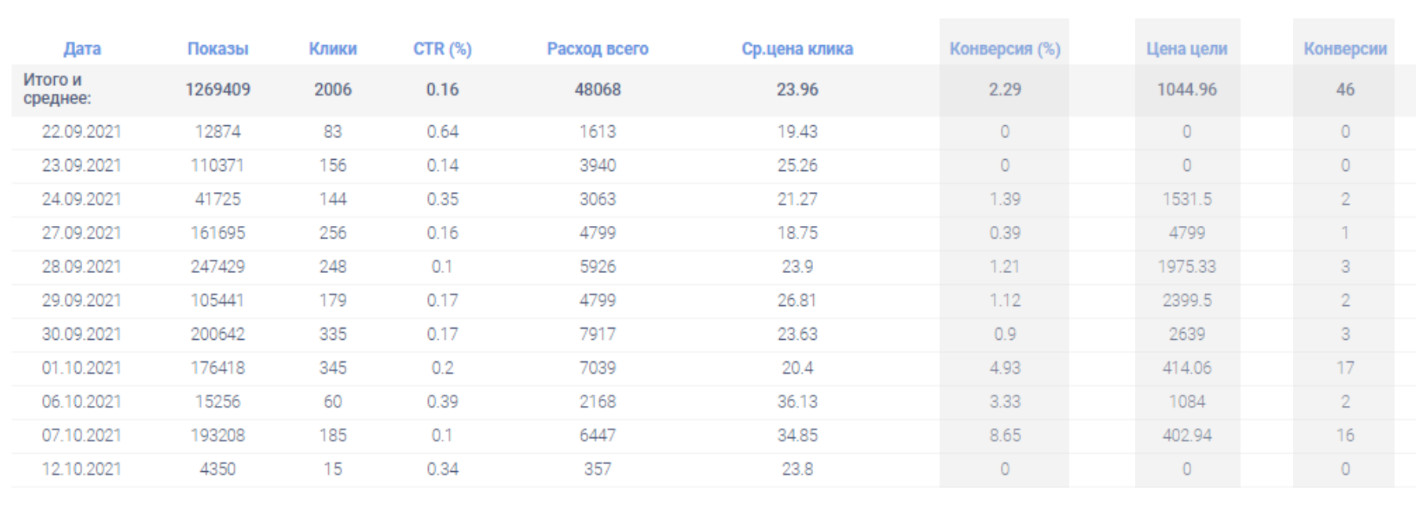Click the 24.09.2021 date cell
The image size is (1416, 523).
[82, 199]
